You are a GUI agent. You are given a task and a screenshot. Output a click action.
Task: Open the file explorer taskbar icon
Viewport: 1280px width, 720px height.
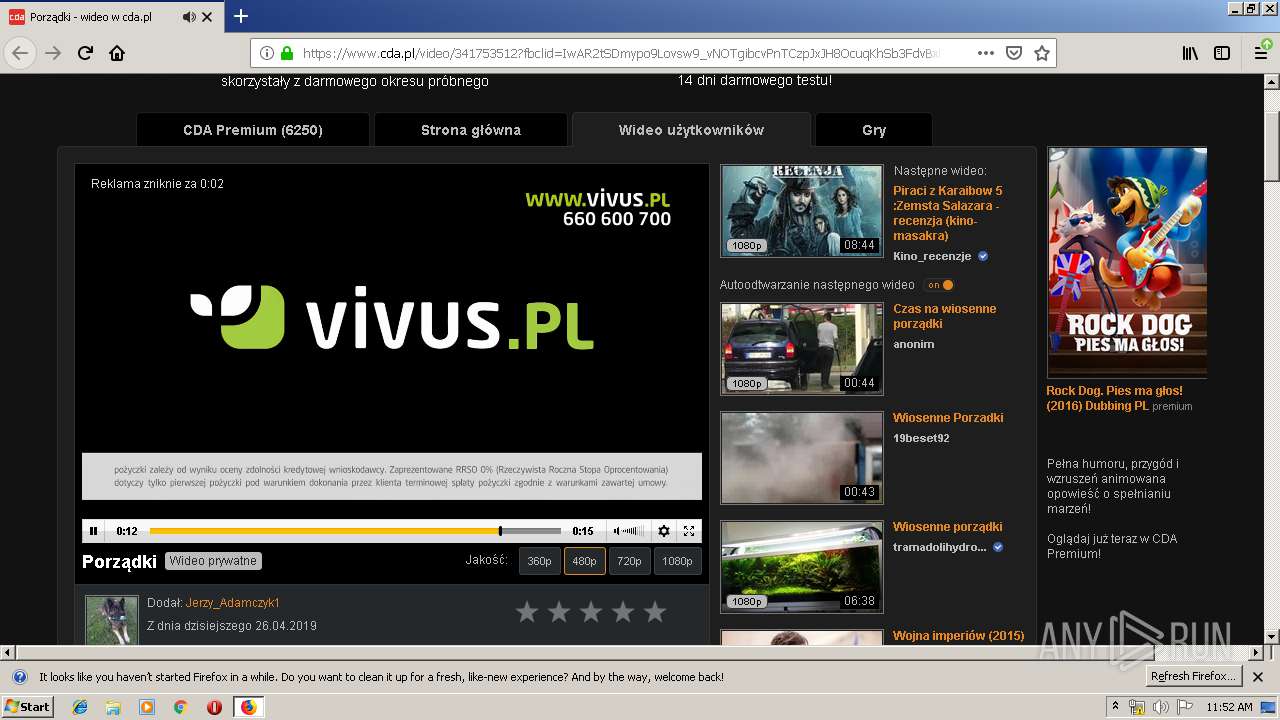113,707
